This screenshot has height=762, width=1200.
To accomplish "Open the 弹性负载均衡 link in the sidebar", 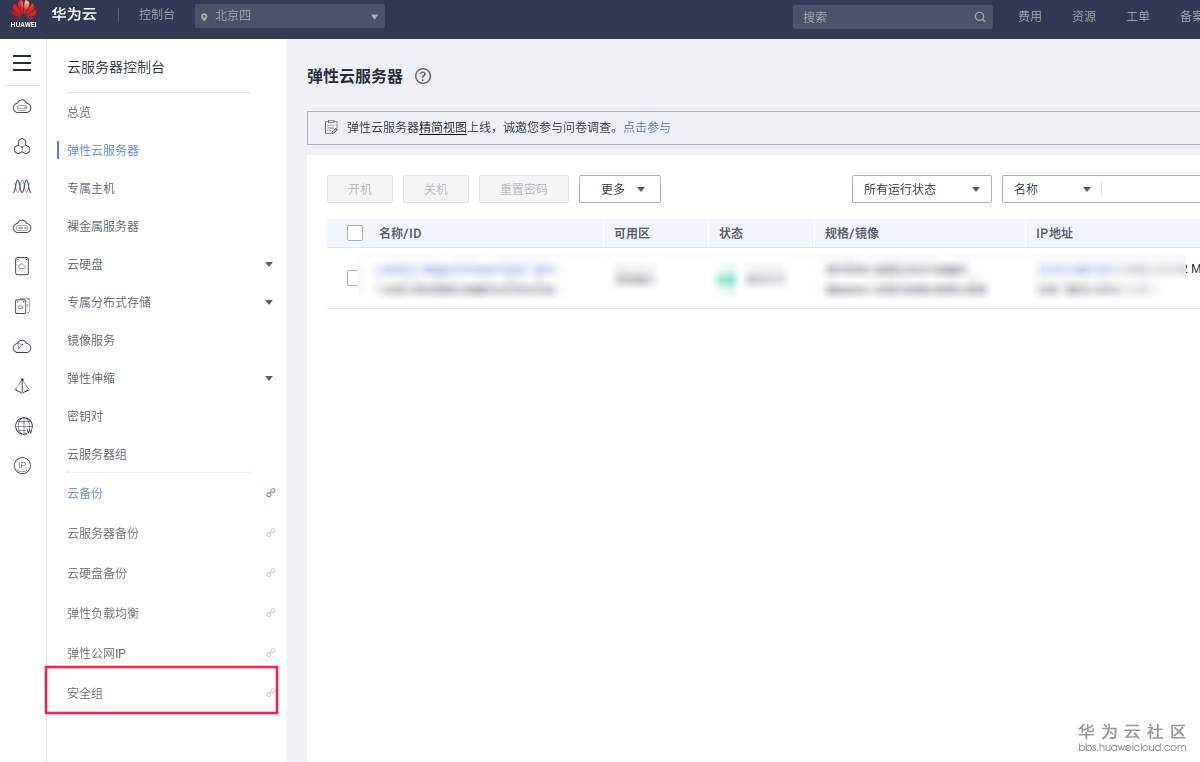I will 103,613.
